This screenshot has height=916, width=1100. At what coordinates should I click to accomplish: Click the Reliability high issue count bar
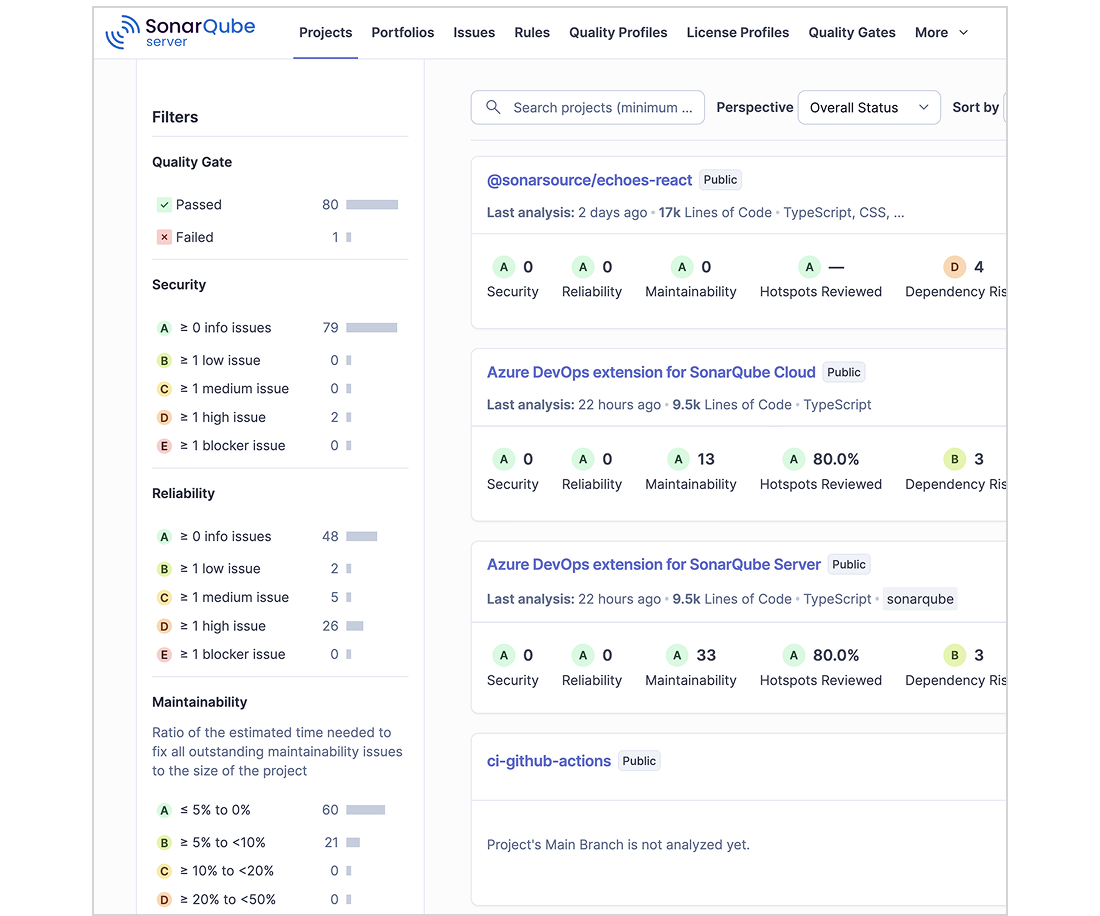click(355, 626)
